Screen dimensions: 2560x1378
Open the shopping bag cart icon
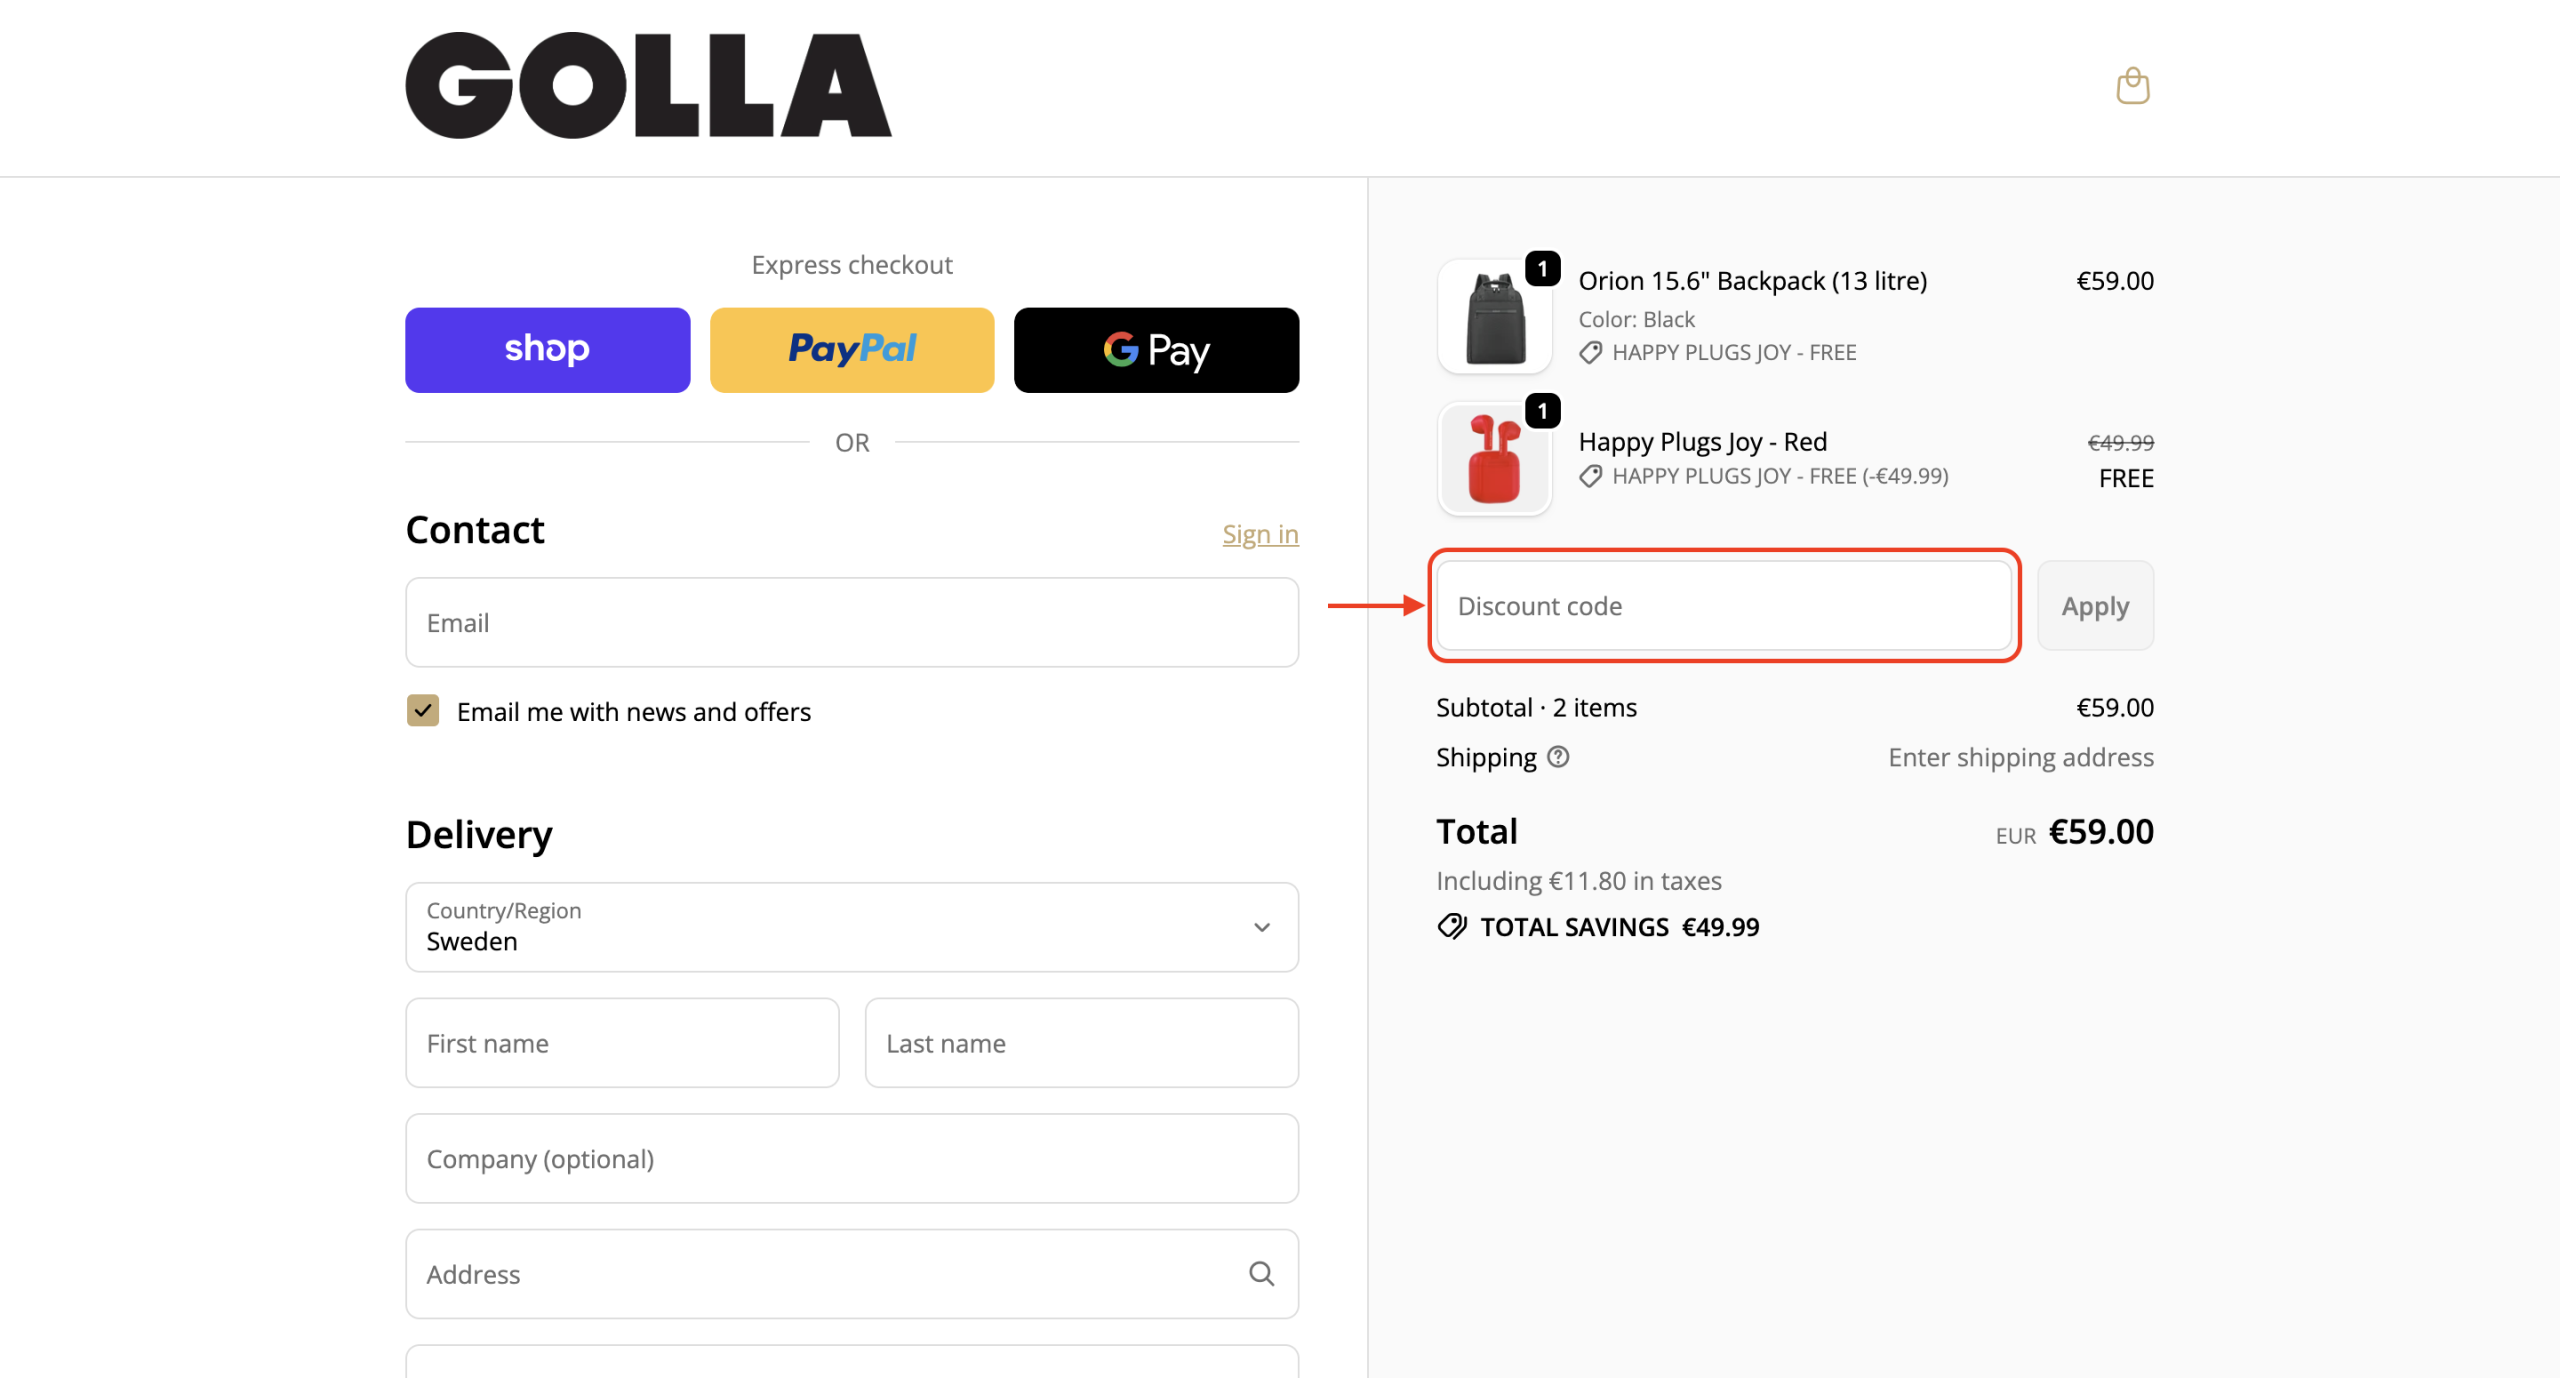[2132, 86]
